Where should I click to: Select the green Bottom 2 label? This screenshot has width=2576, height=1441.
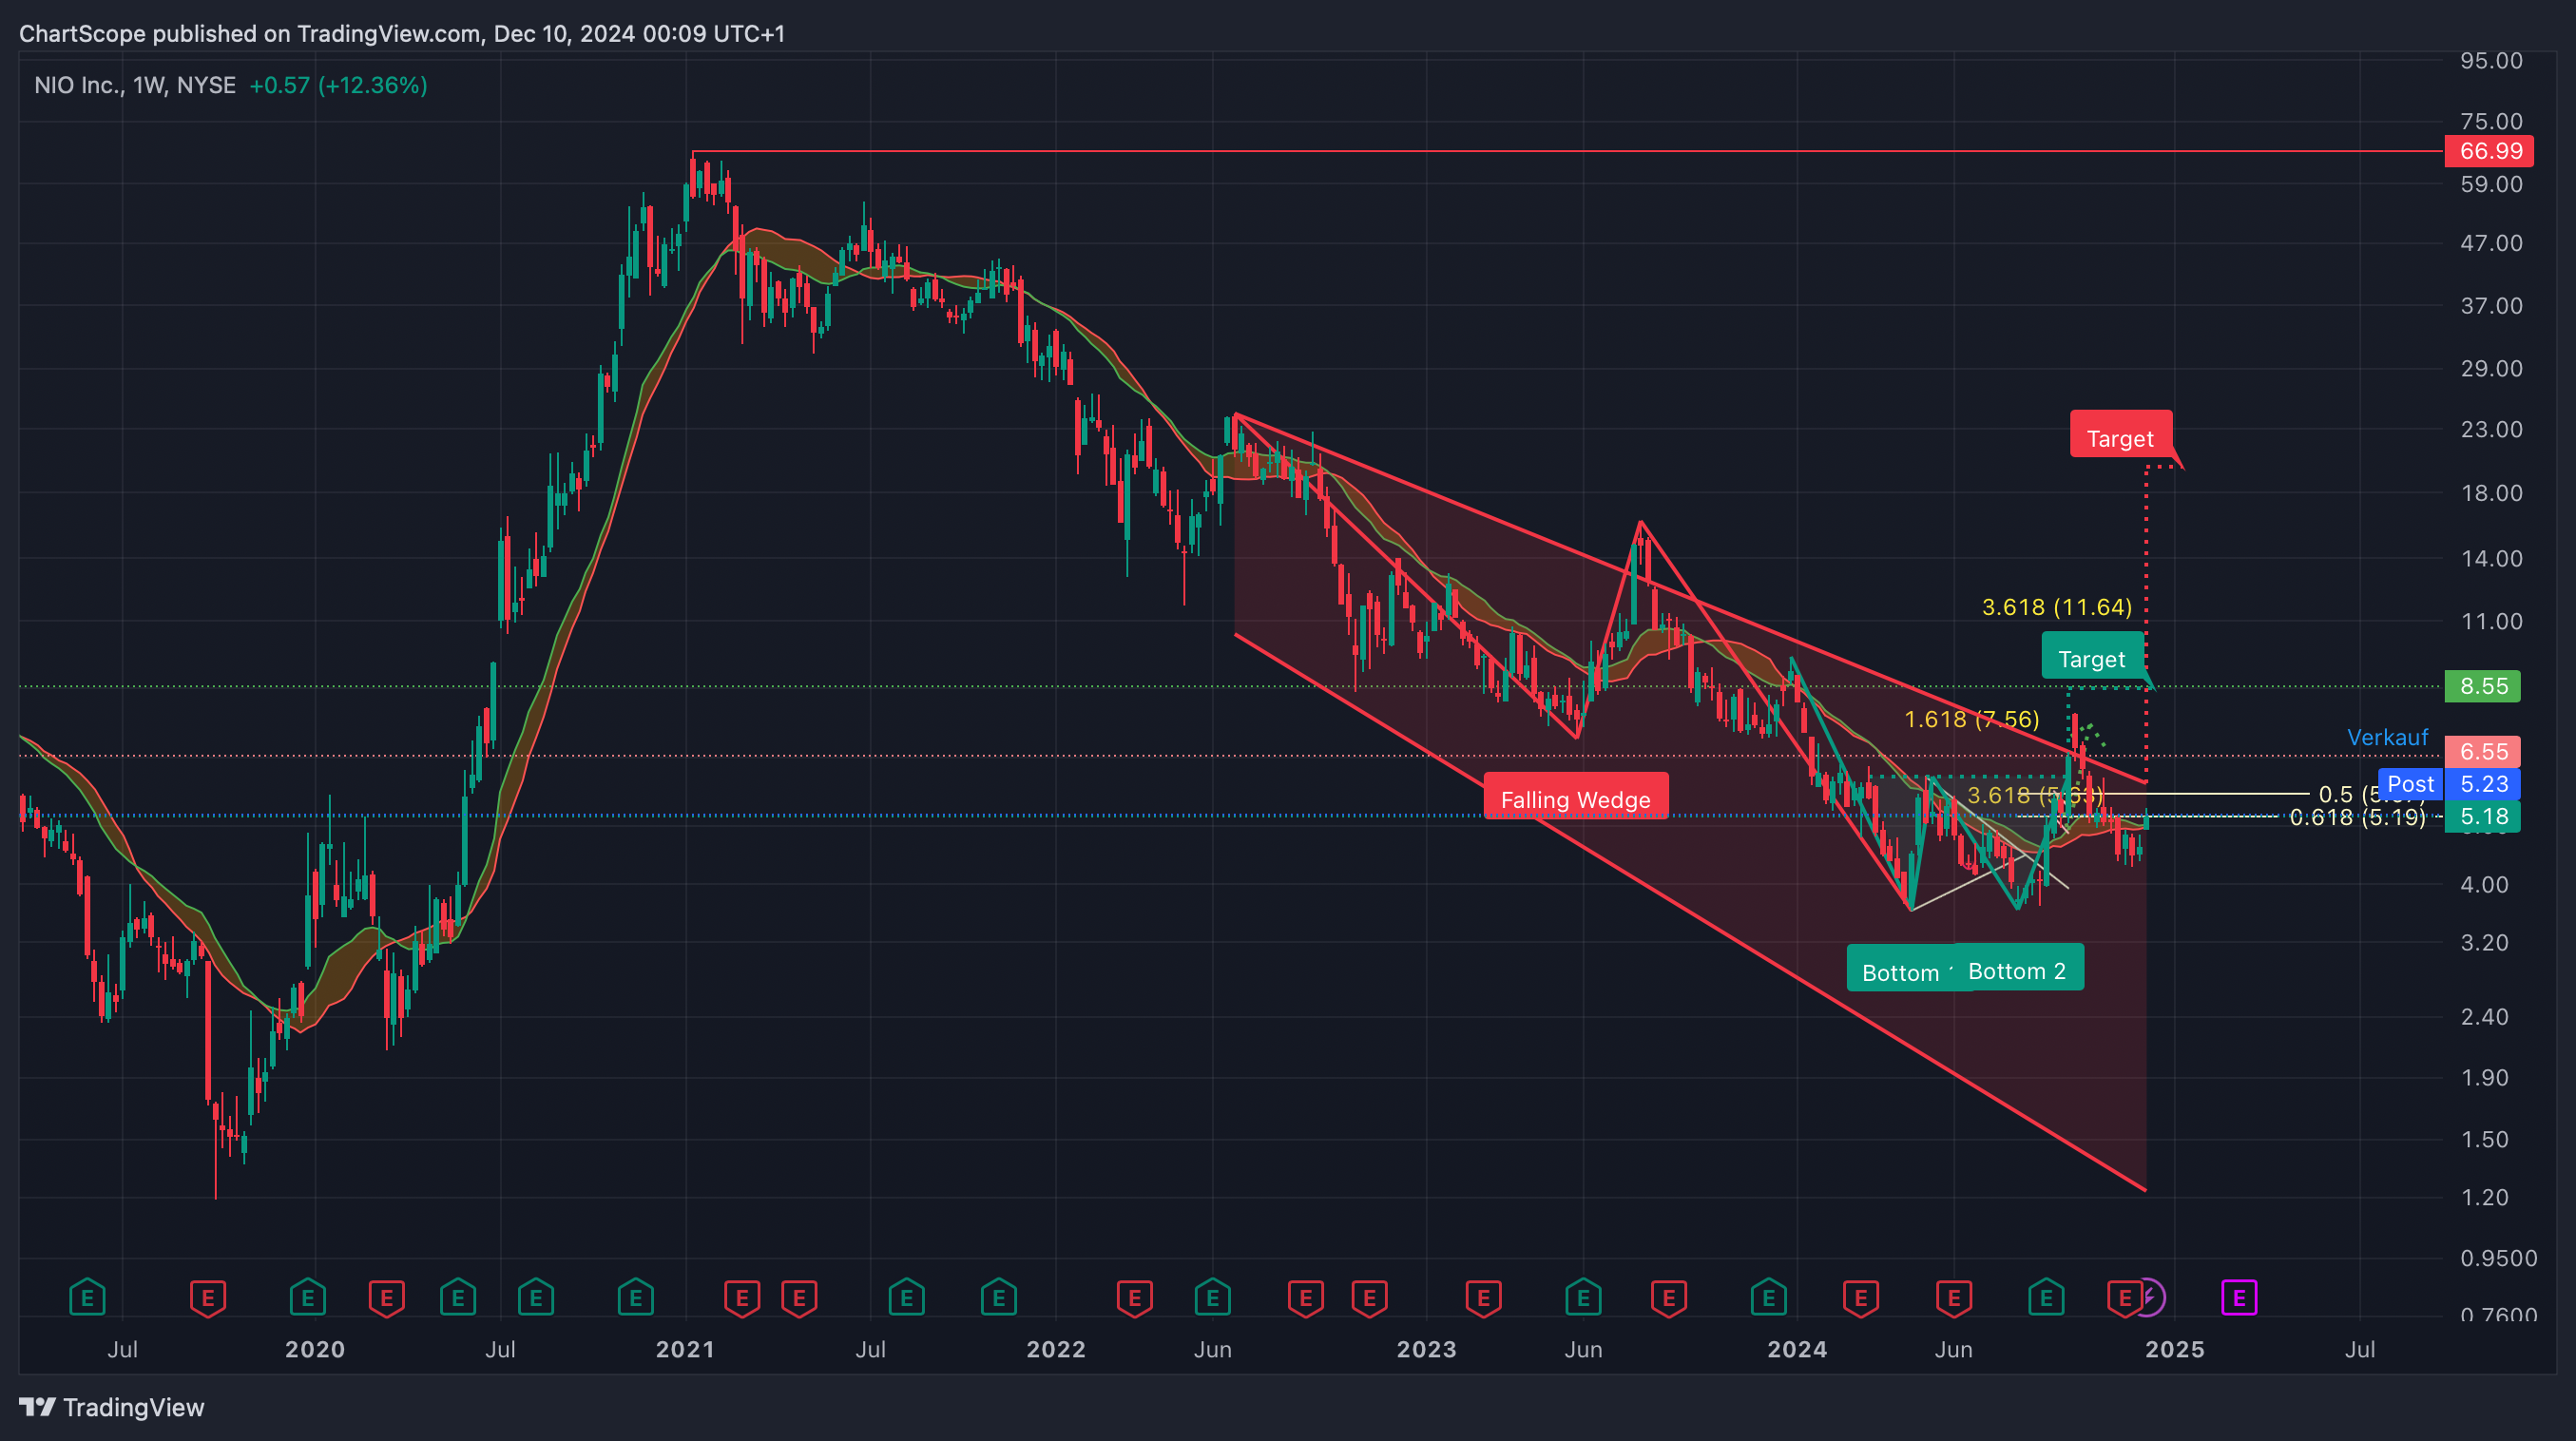2017,970
